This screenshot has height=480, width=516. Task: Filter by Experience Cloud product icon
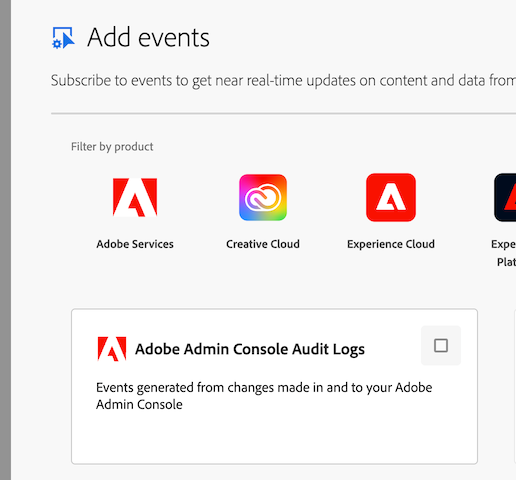[x=391, y=197]
